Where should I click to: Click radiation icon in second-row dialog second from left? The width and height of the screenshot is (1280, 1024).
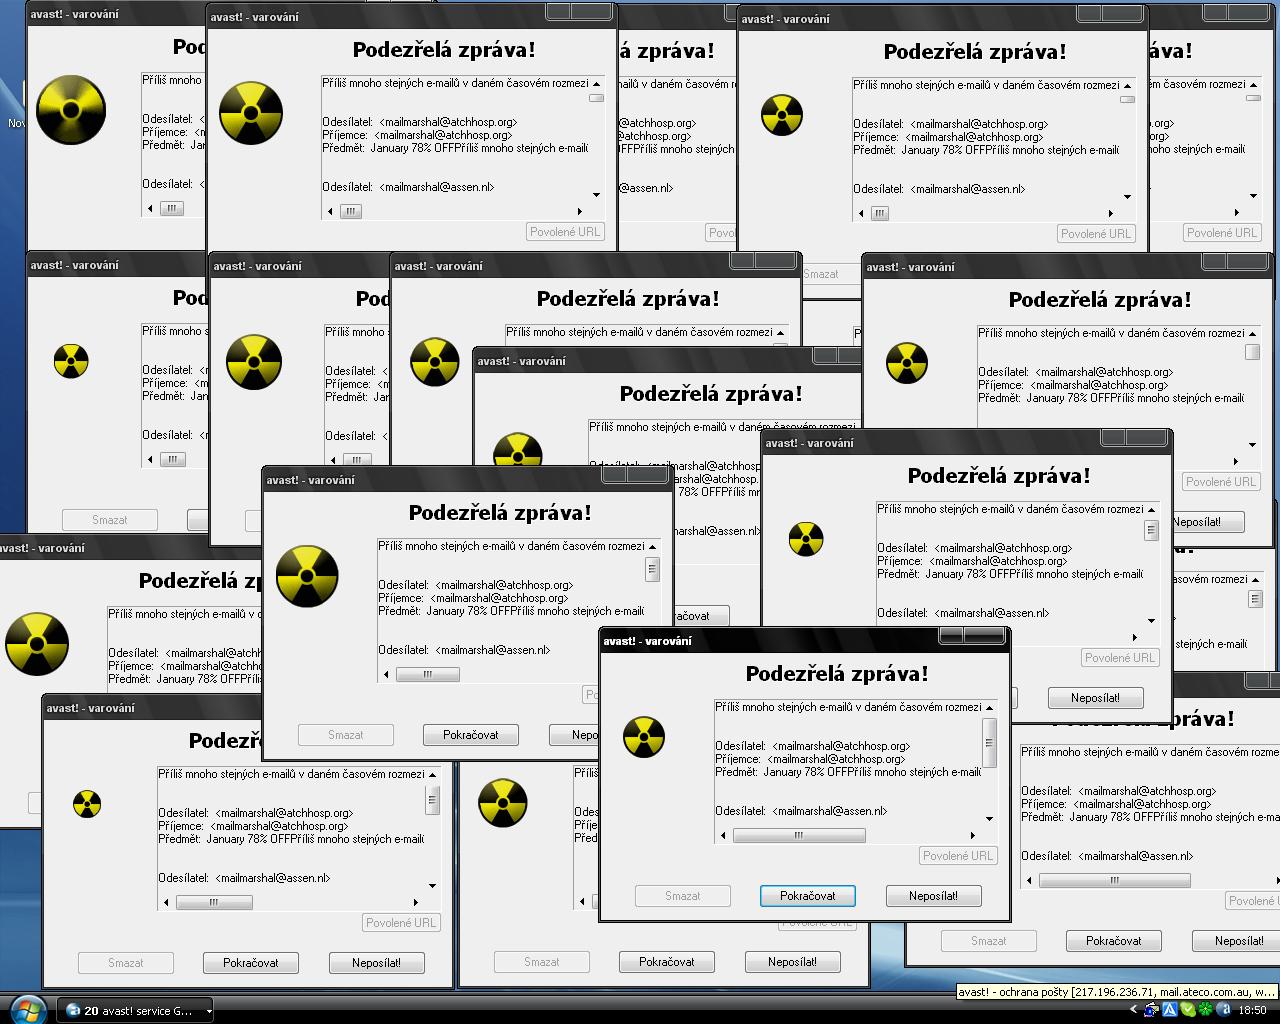254,362
